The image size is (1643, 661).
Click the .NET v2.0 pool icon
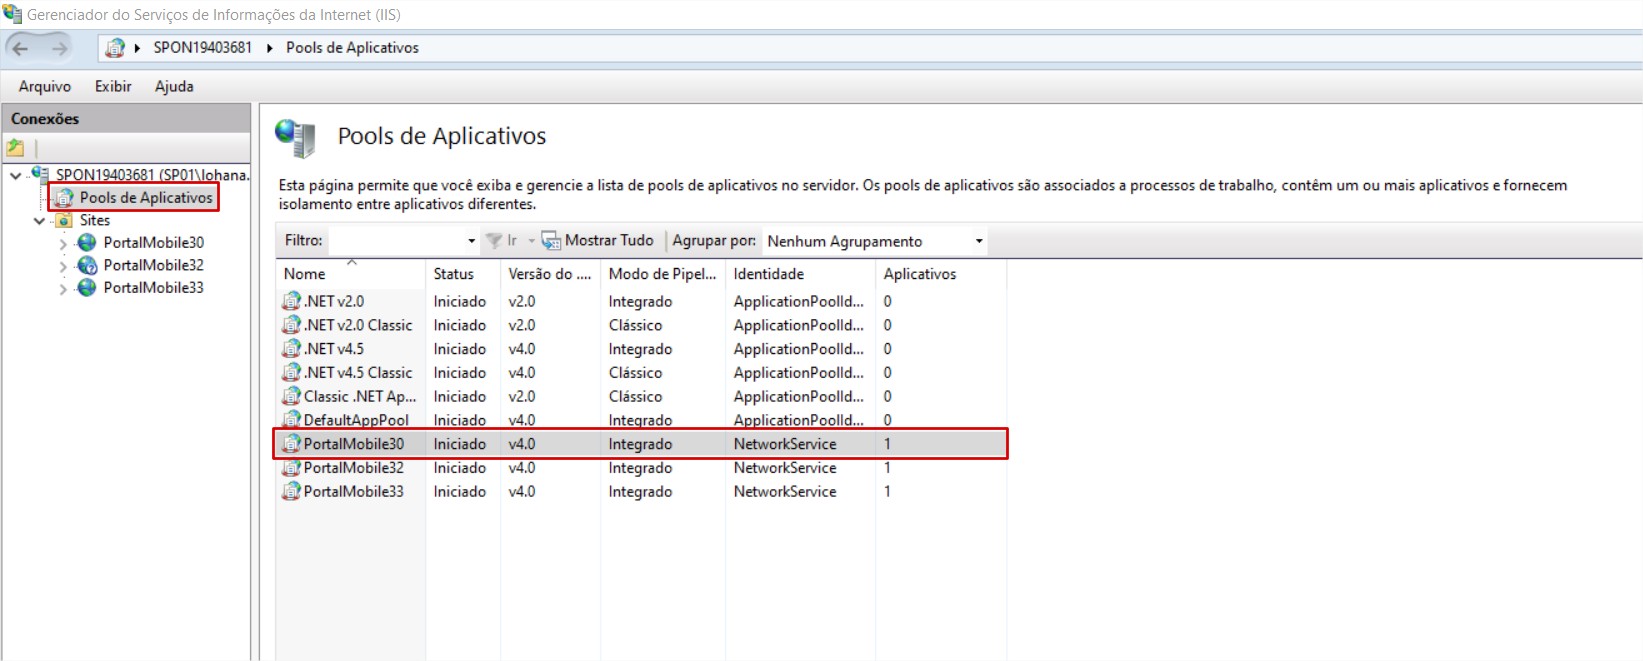pos(291,301)
